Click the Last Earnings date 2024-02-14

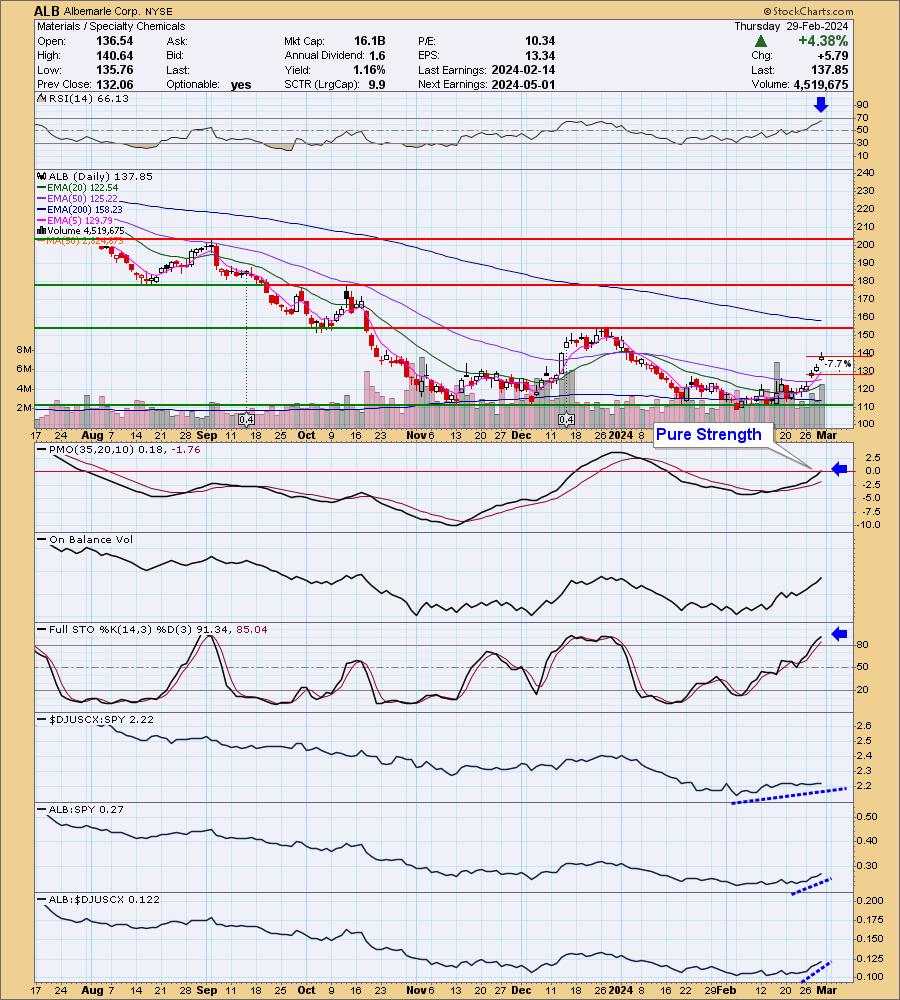click(523, 70)
